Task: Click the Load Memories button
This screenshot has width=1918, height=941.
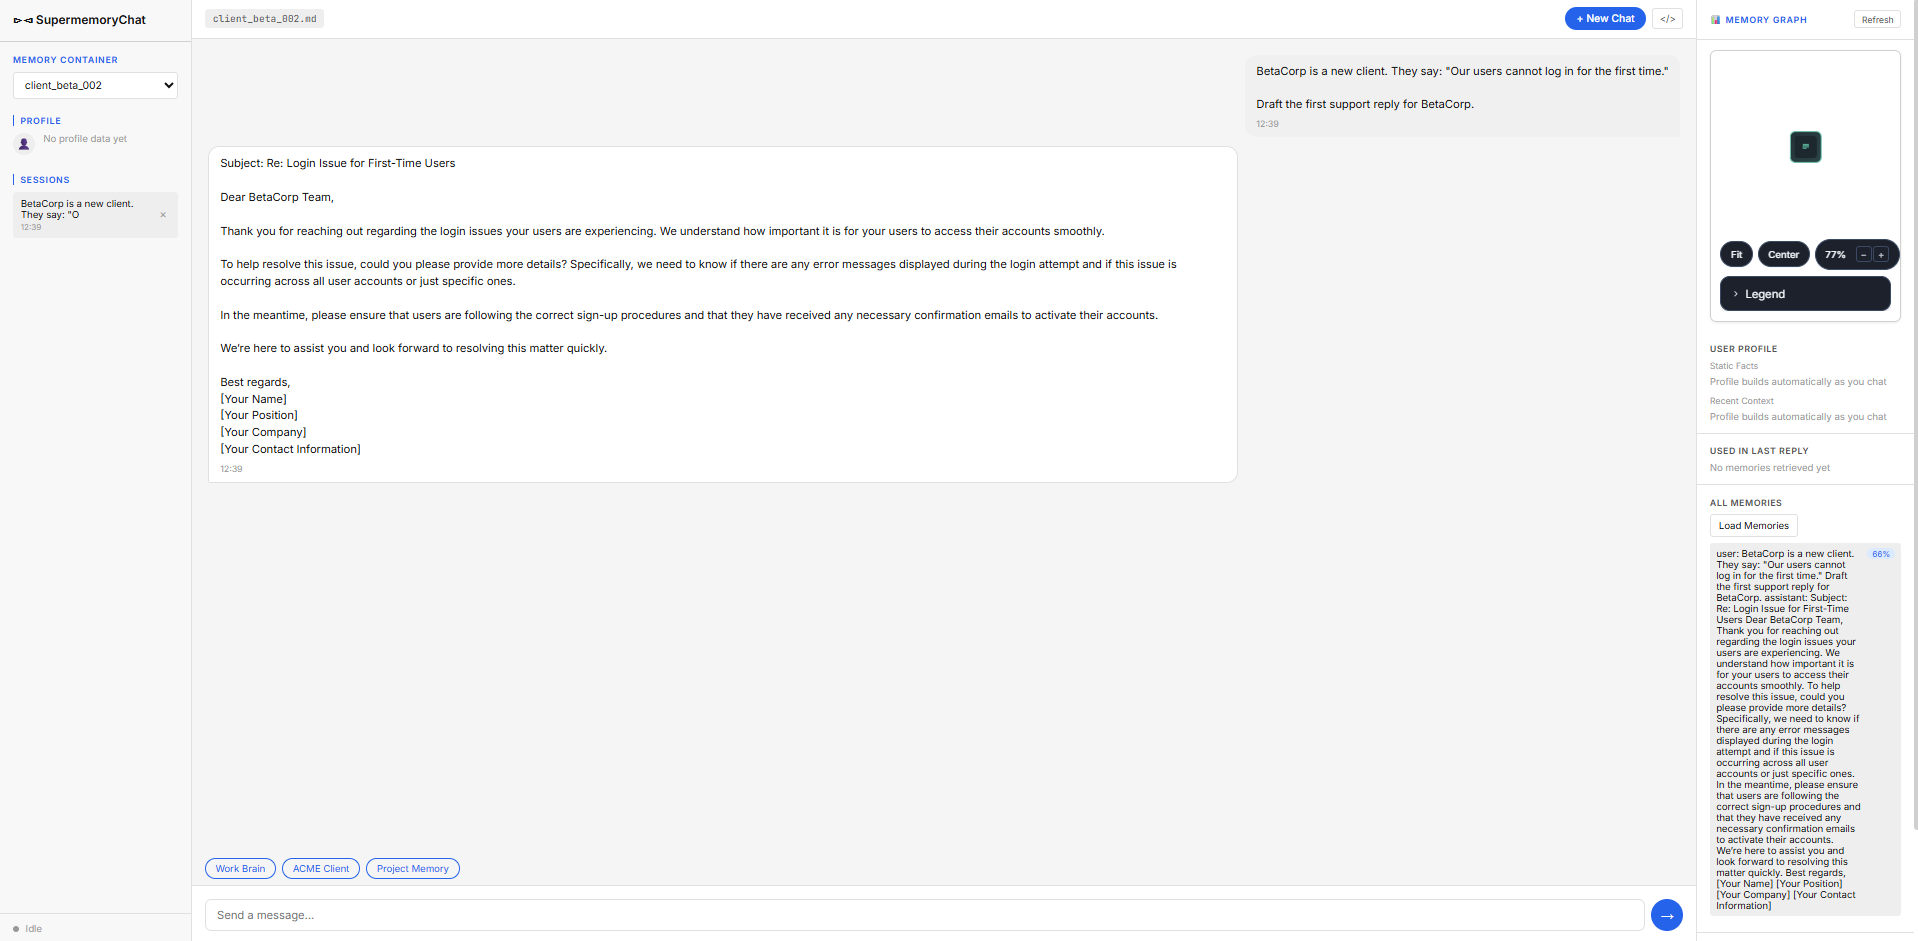Action: 1753,526
